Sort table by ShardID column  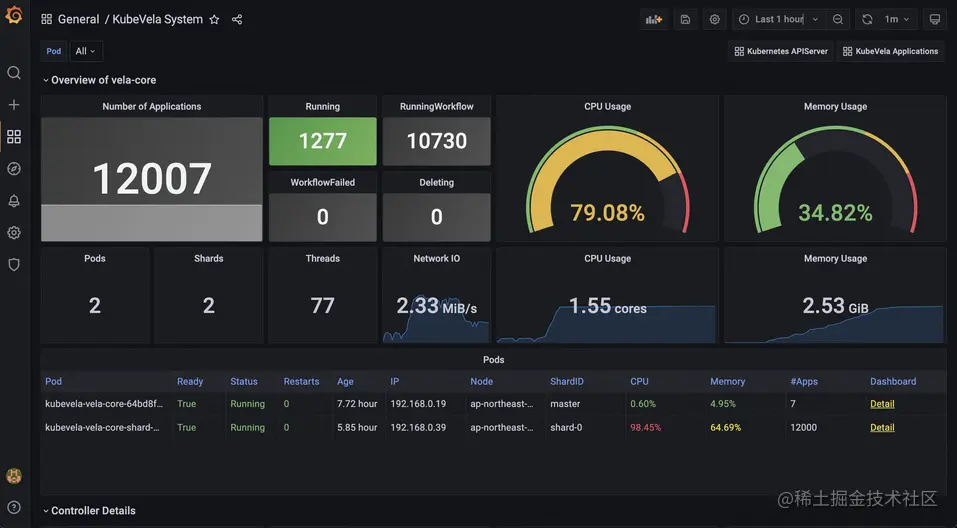(x=566, y=382)
